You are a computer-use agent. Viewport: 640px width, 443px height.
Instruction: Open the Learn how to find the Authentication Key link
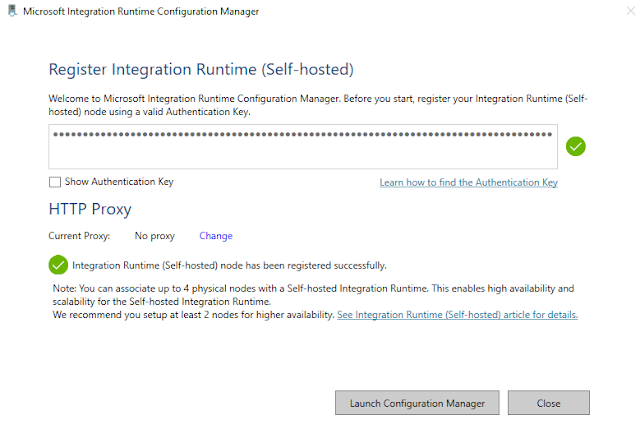(469, 183)
